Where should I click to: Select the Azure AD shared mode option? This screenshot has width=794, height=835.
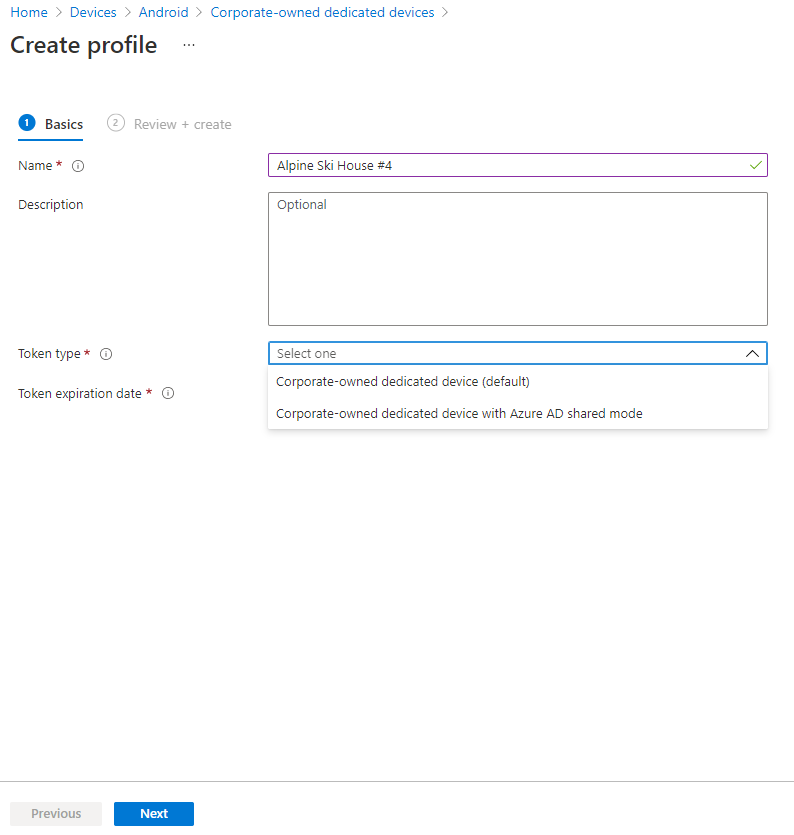pos(460,413)
